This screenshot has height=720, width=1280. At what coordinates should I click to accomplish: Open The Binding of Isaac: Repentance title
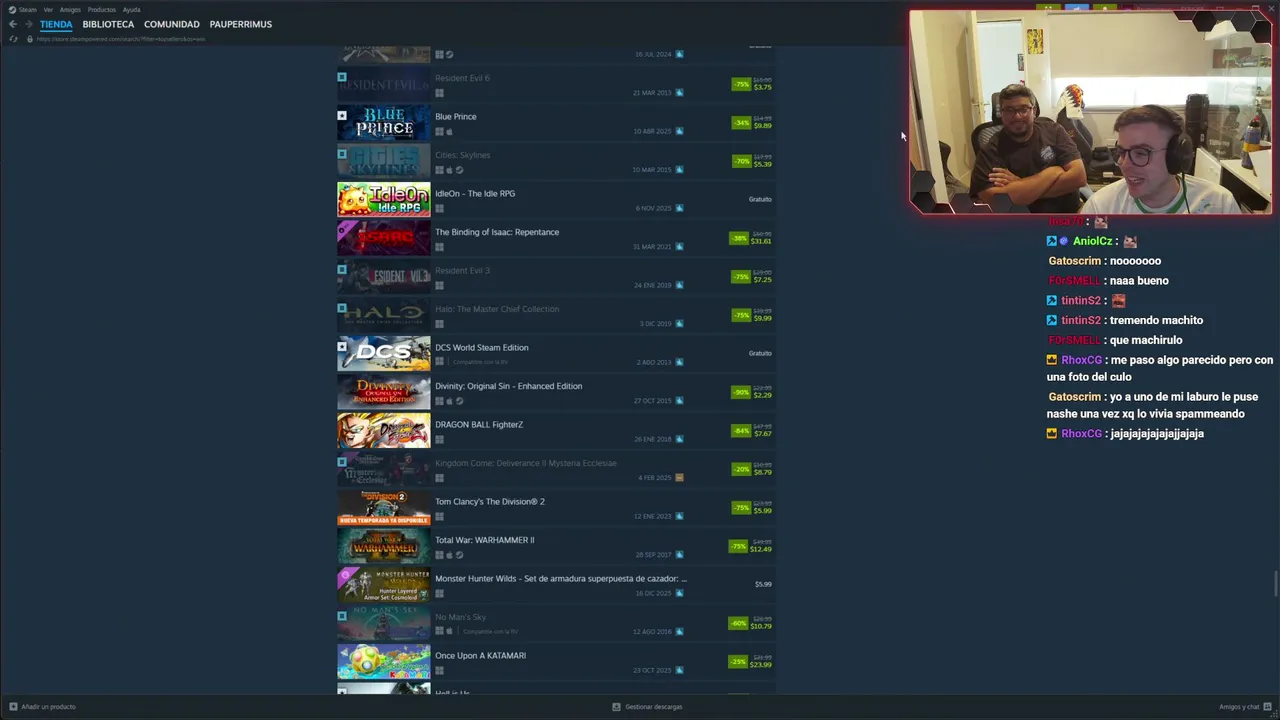[497, 232]
